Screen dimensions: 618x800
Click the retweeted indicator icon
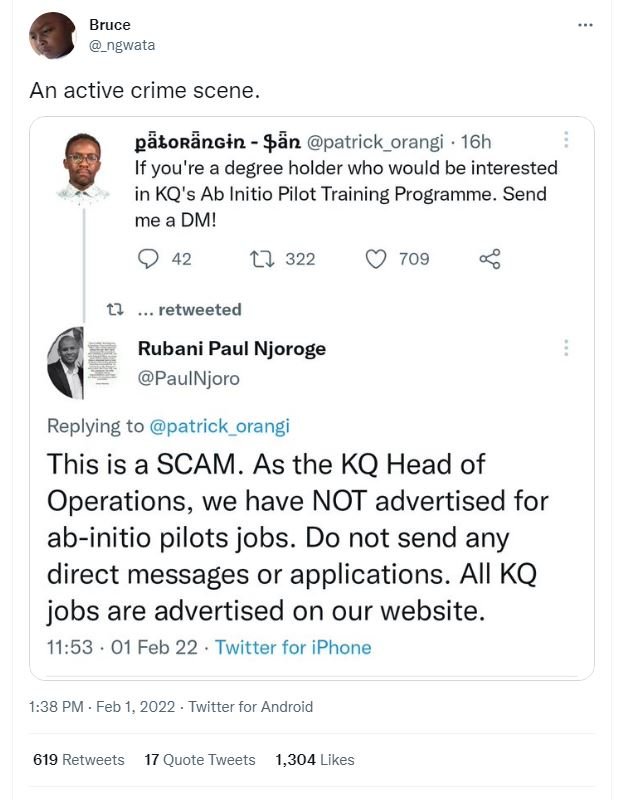point(115,310)
